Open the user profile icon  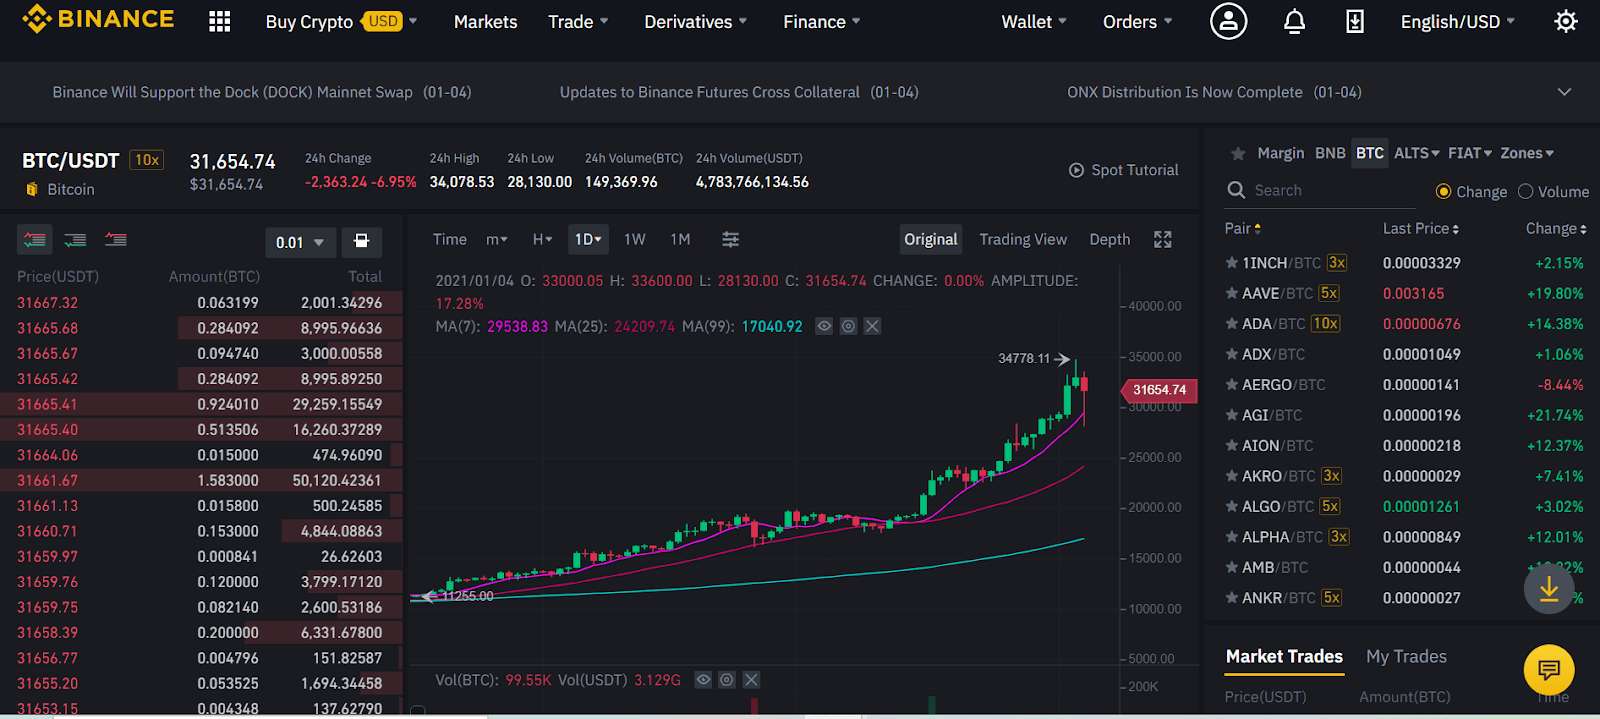1228,21
